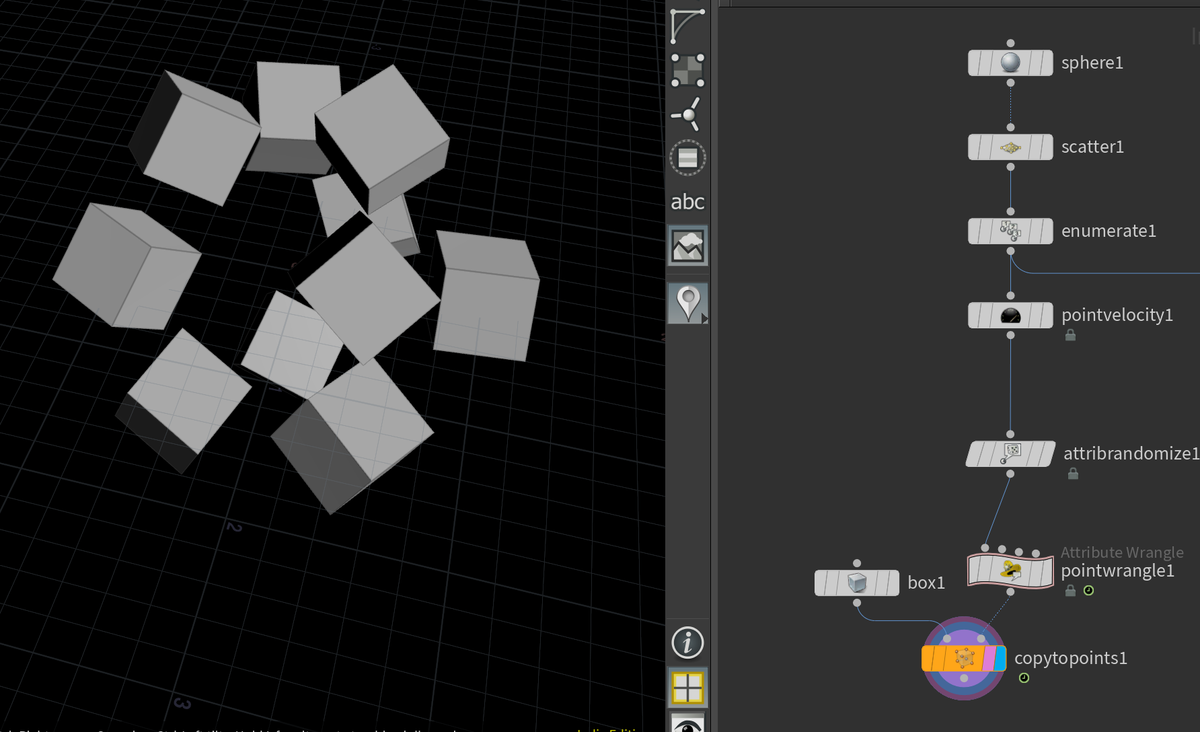Screen dimensions: 1200x732
Task: Toggle the yellow reference grid icon
Action: 687,687
